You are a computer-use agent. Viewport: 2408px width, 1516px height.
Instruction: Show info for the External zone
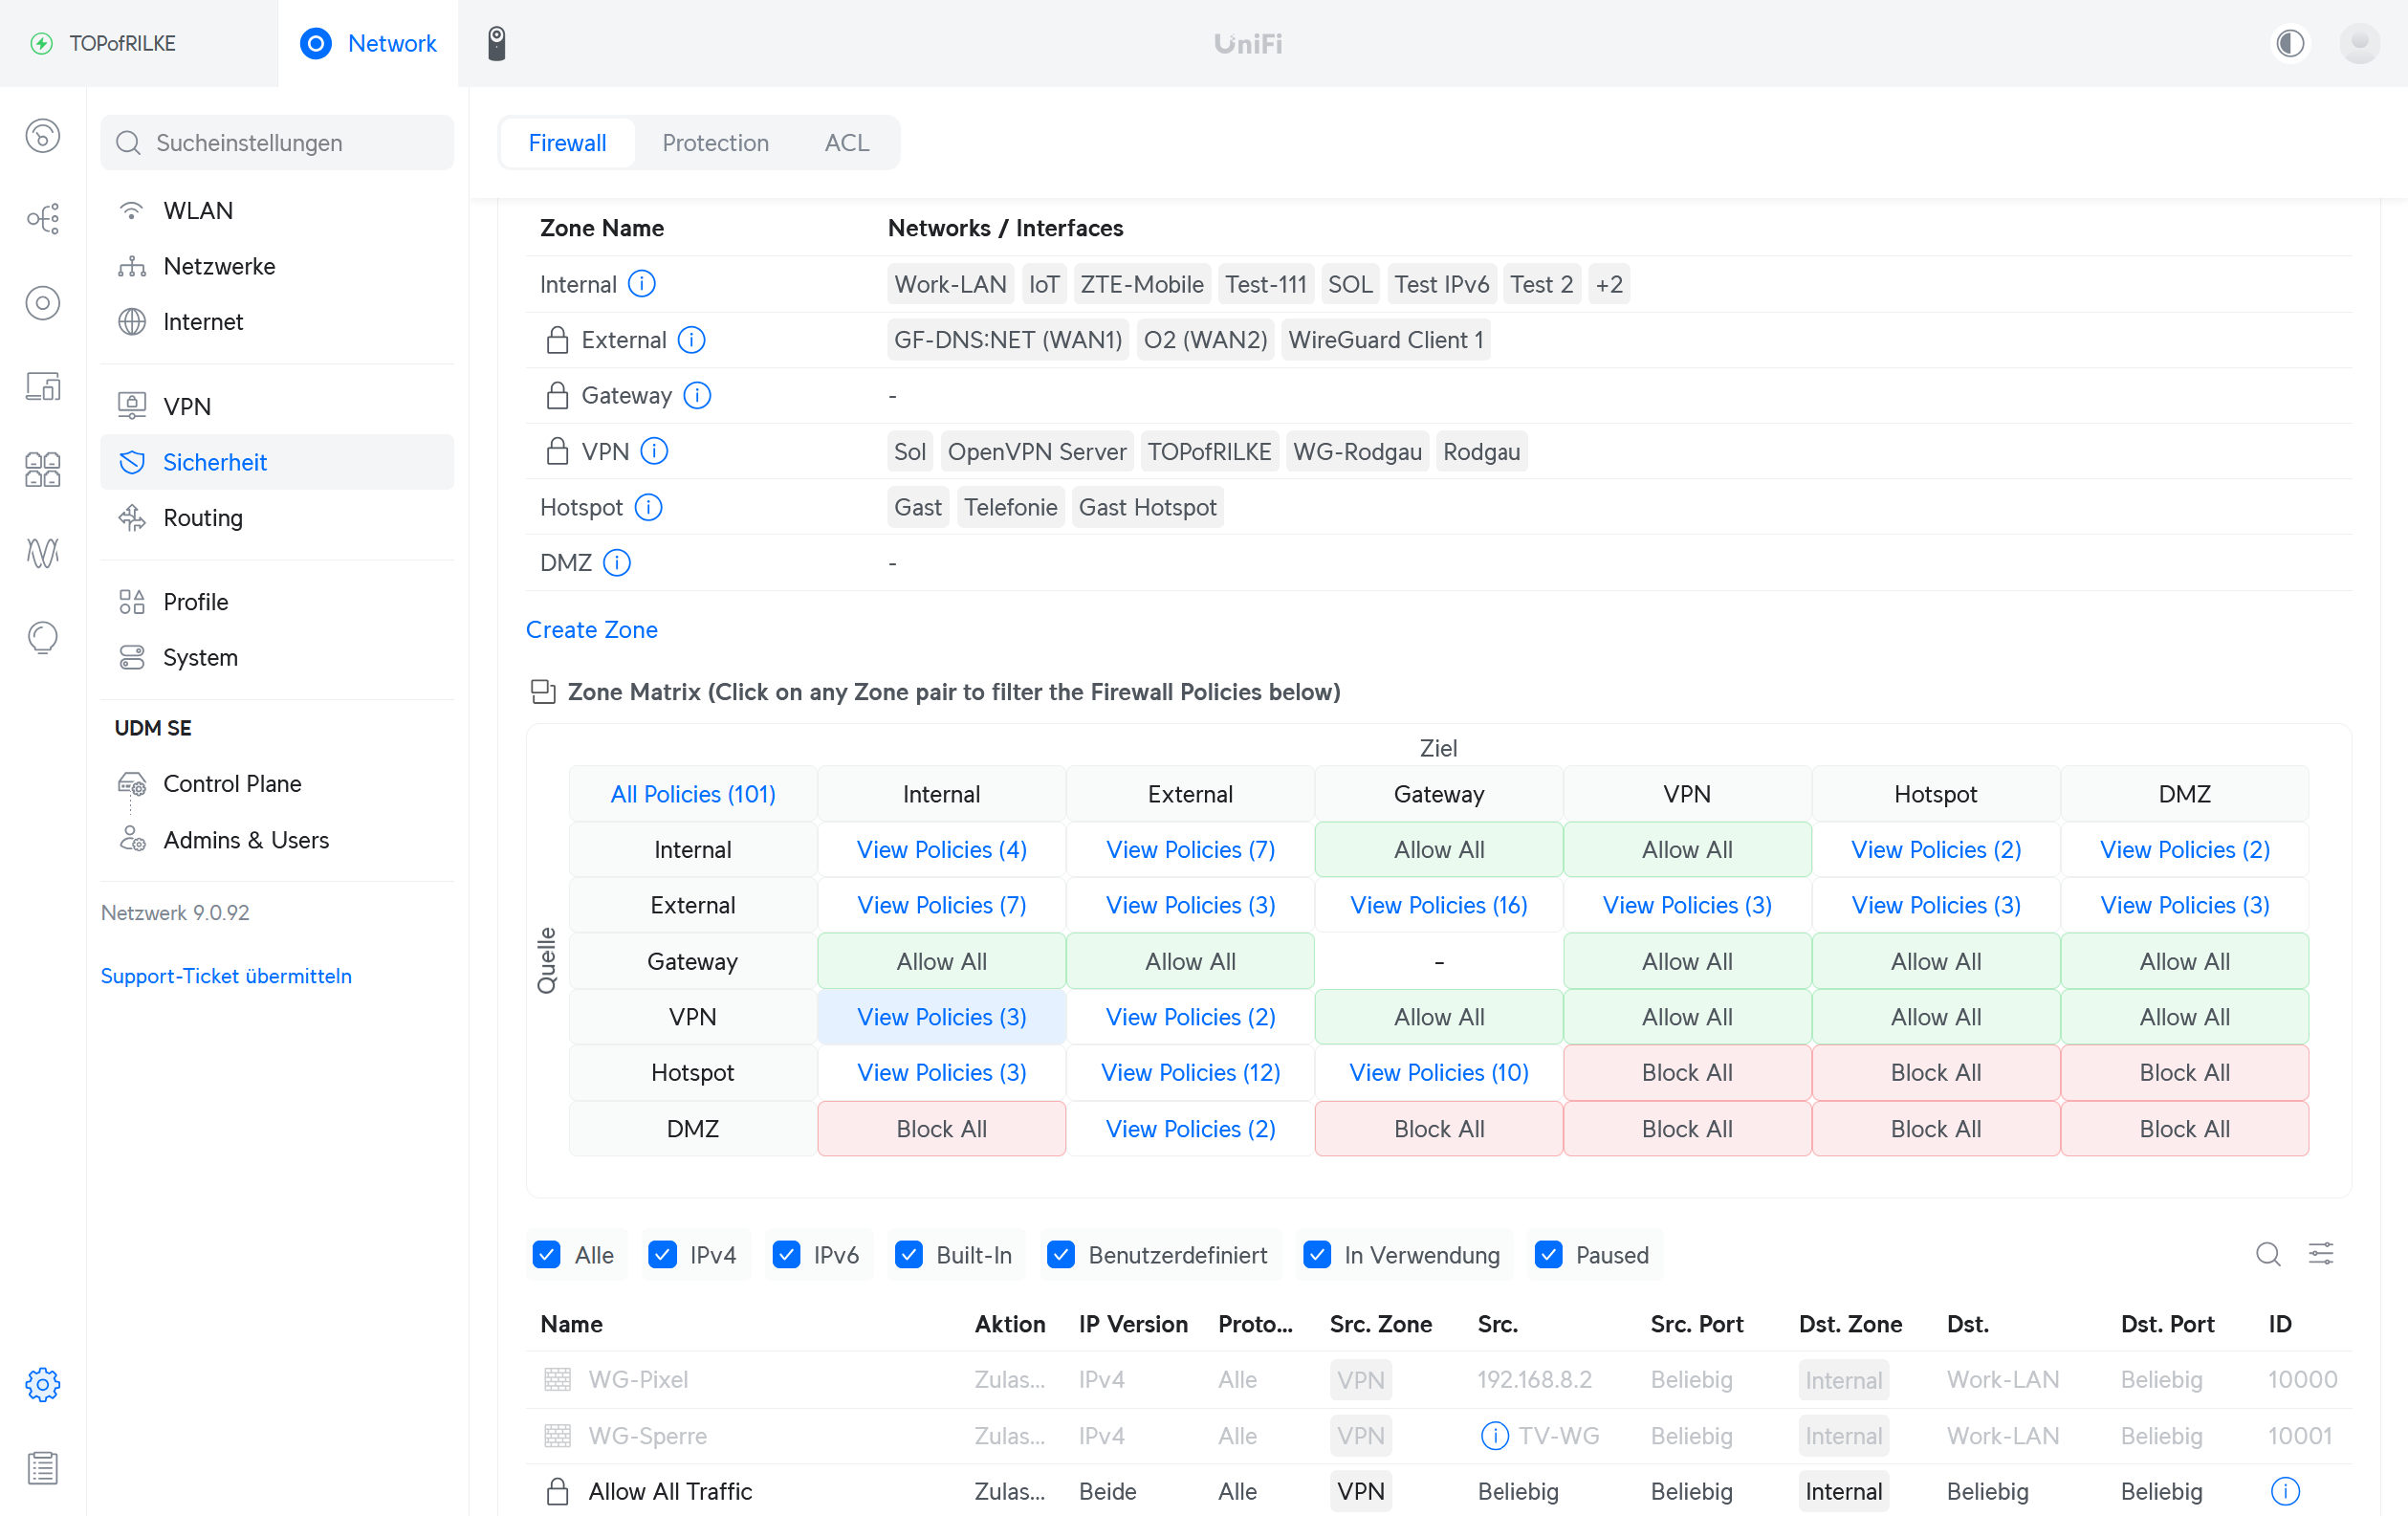point(691,340)
